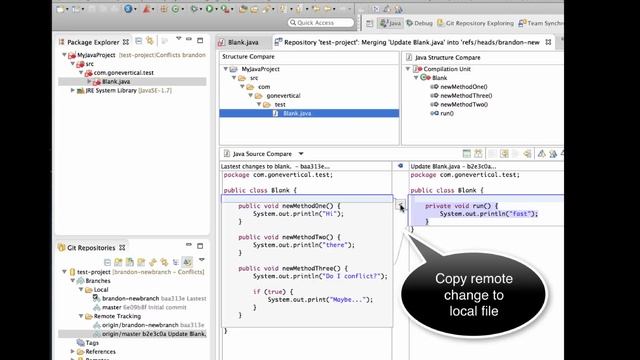
Task: Select highlighted Blank.java in Structure Compare
Action: point(309,113)
